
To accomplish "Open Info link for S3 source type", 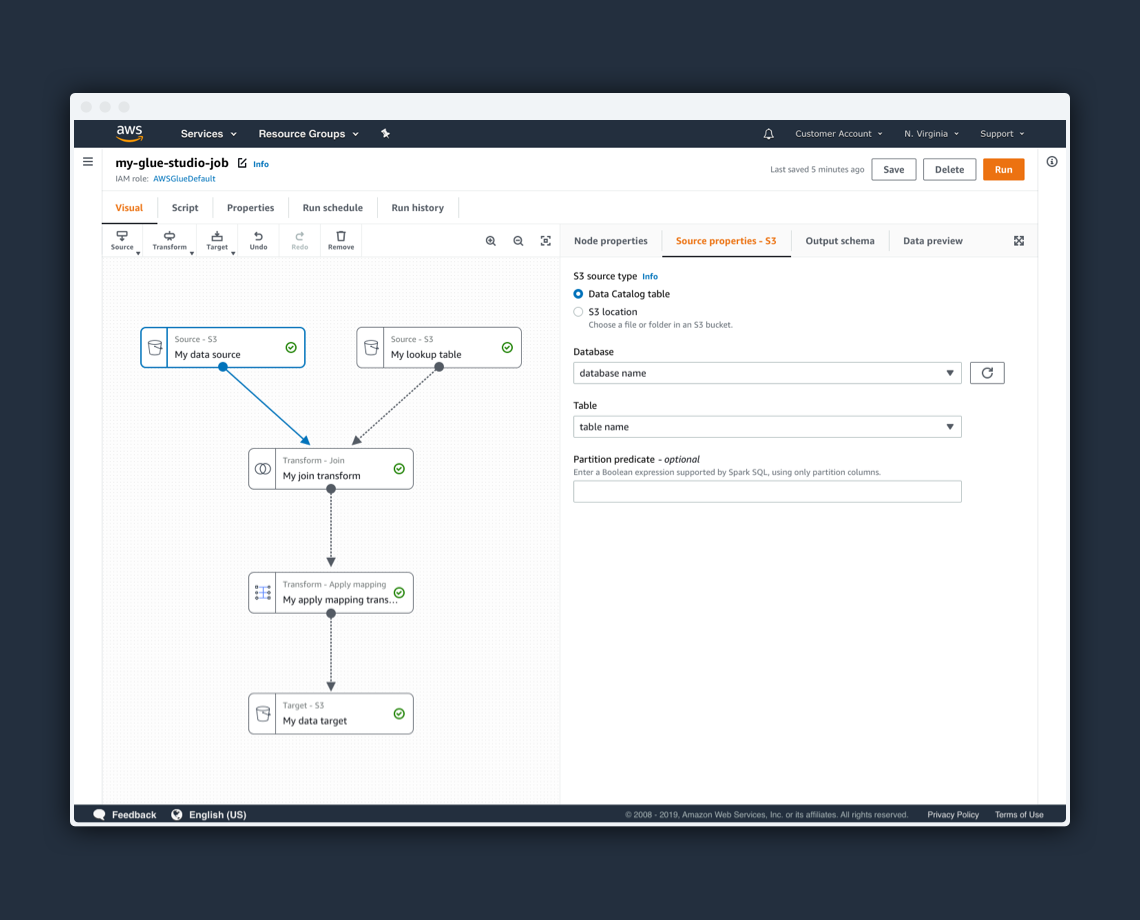I will 650,276.
